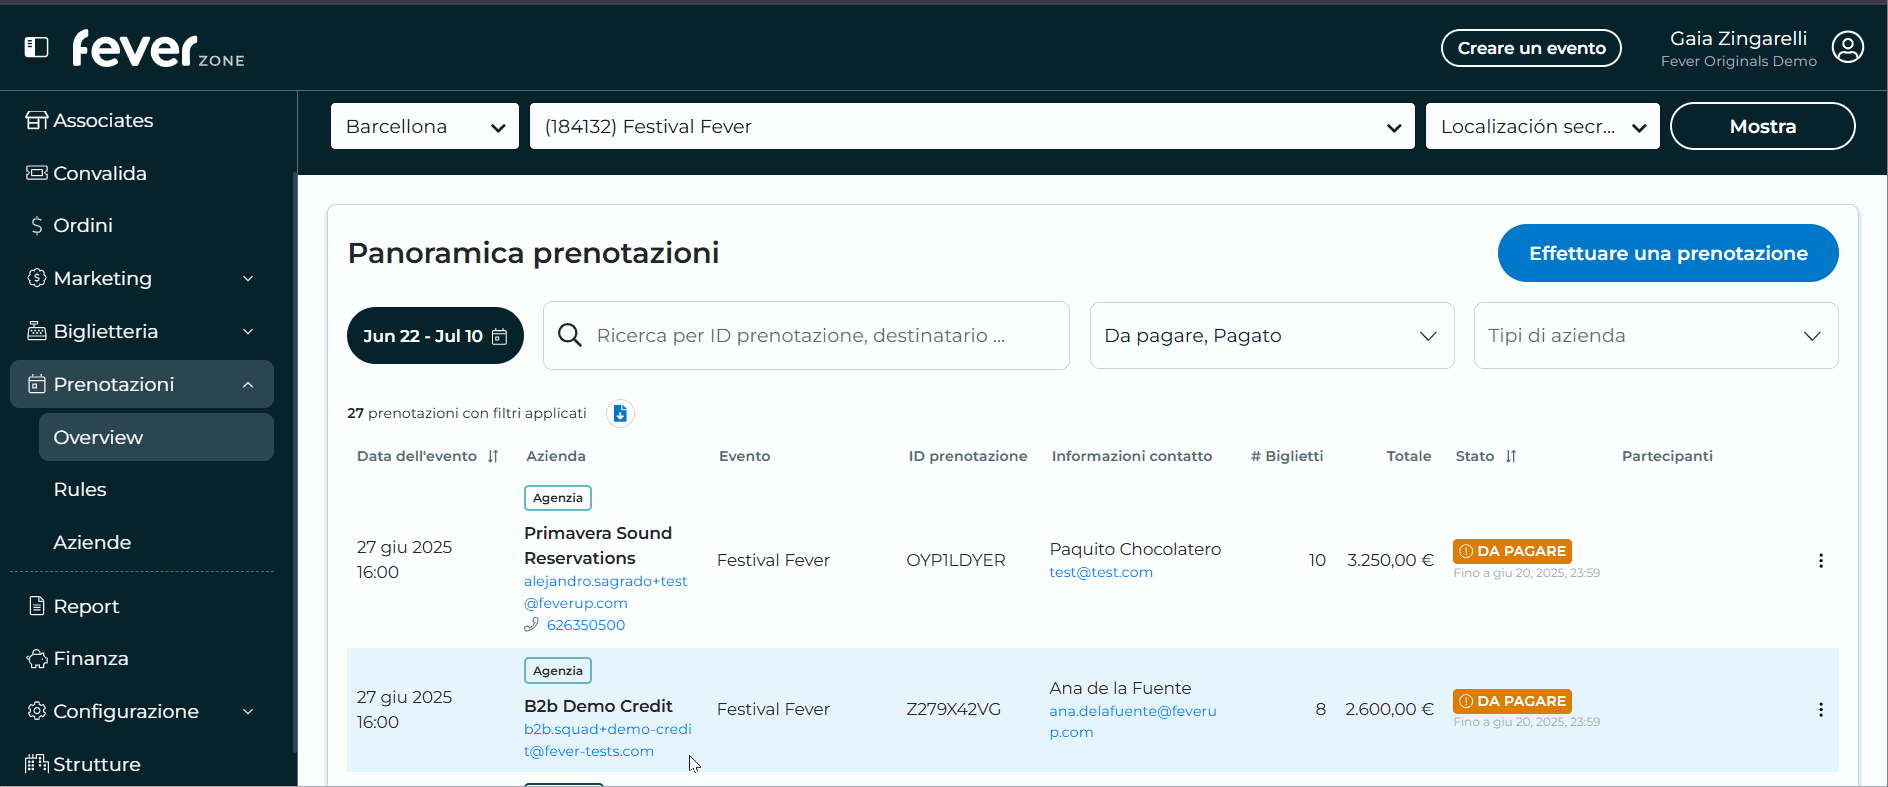Click the Report document icon
1888x787 pixels.
point(37,606)
